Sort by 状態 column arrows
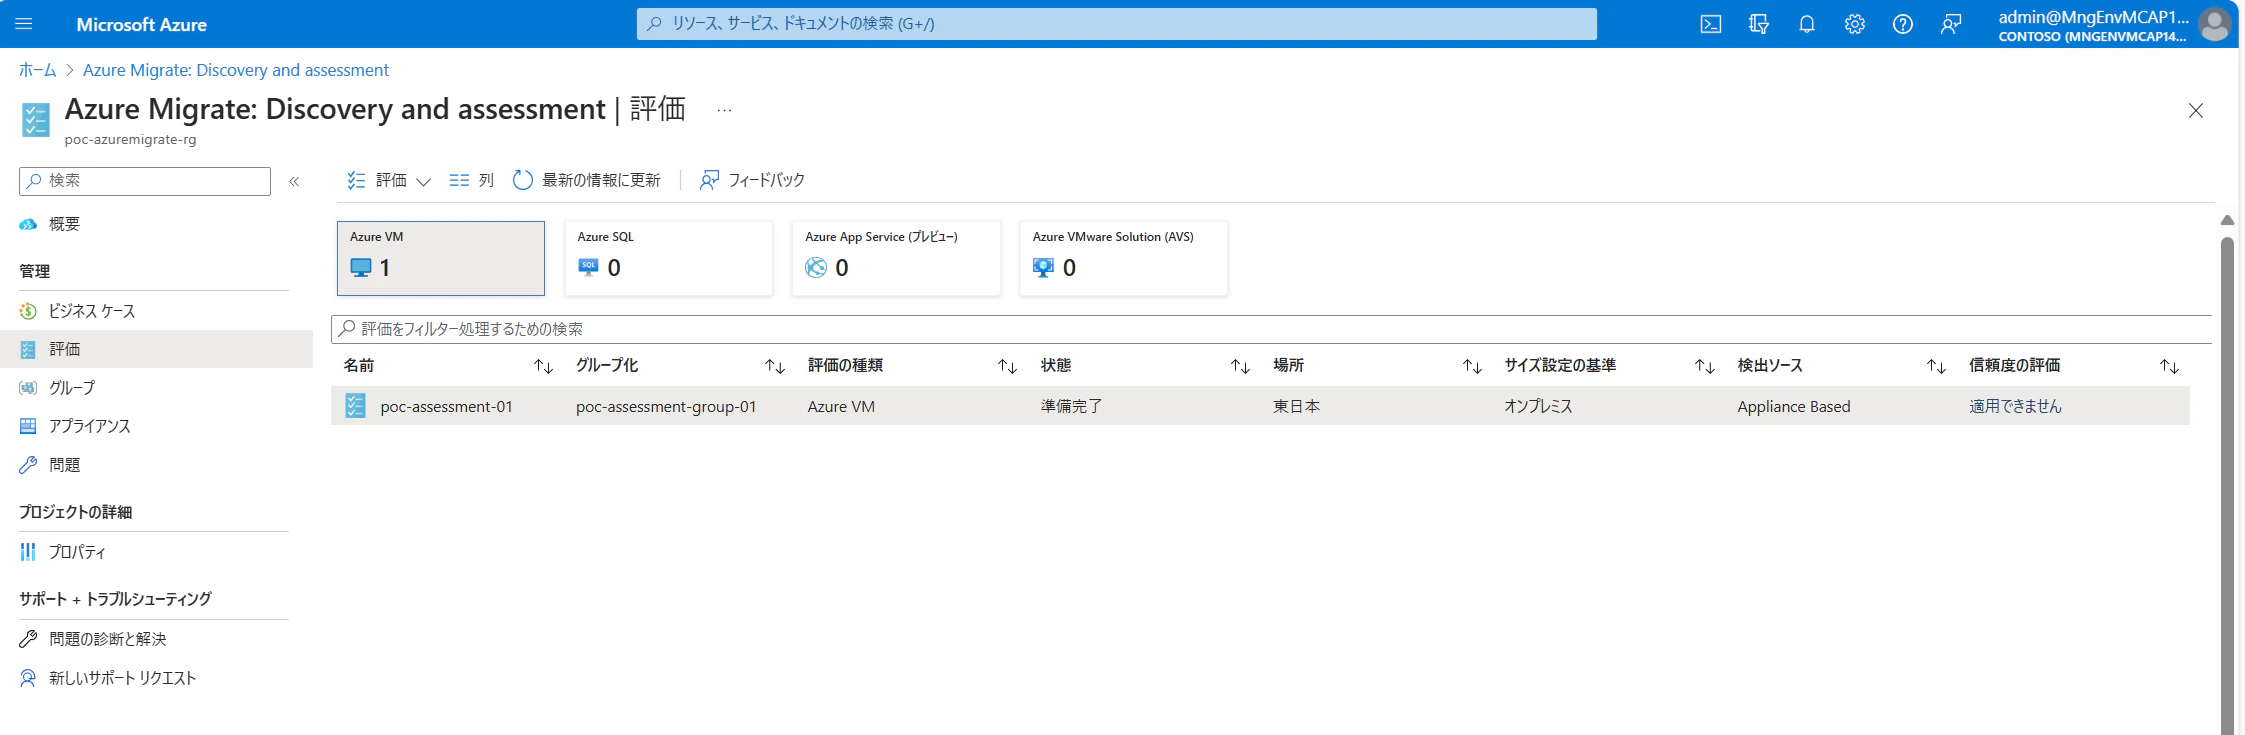Viewport: 2245px width, 735px height. (x=1240, y=367)
